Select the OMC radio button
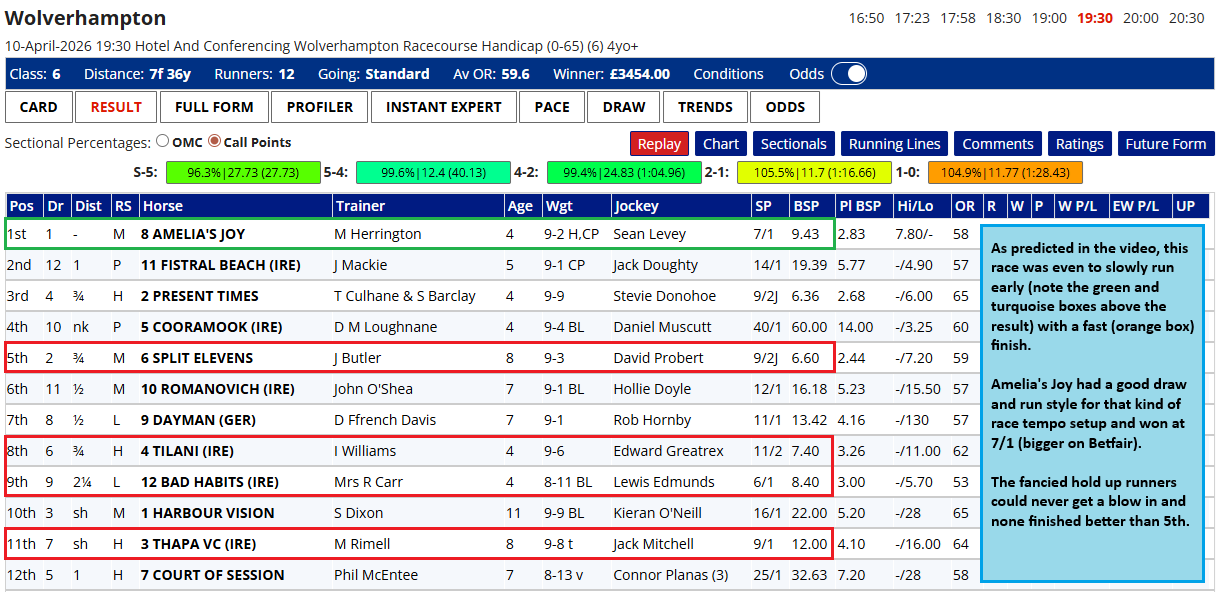1218x592 pixels. 163,142
